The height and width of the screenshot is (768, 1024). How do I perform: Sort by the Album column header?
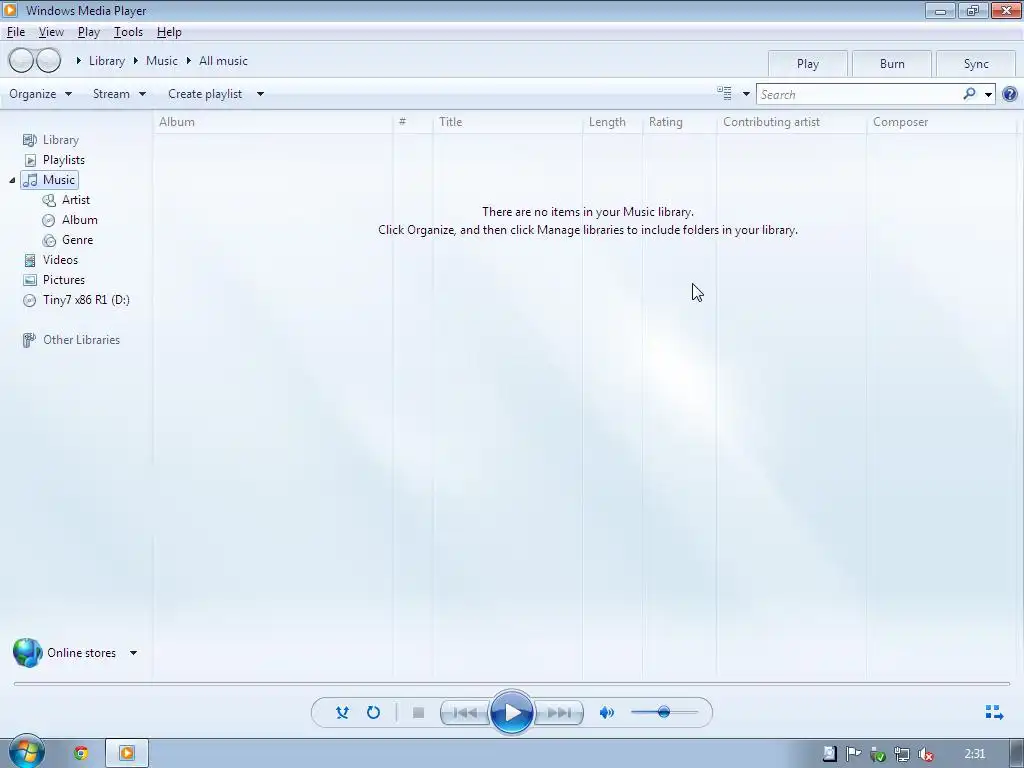(274, 122)
